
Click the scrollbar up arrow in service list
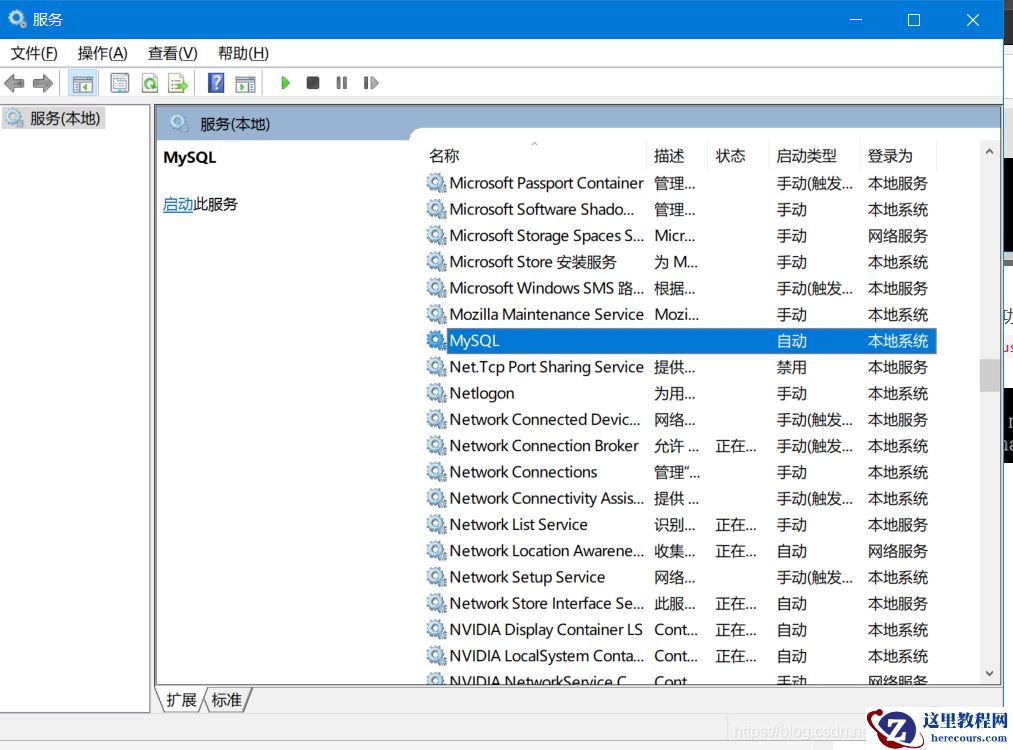(989, 151)
